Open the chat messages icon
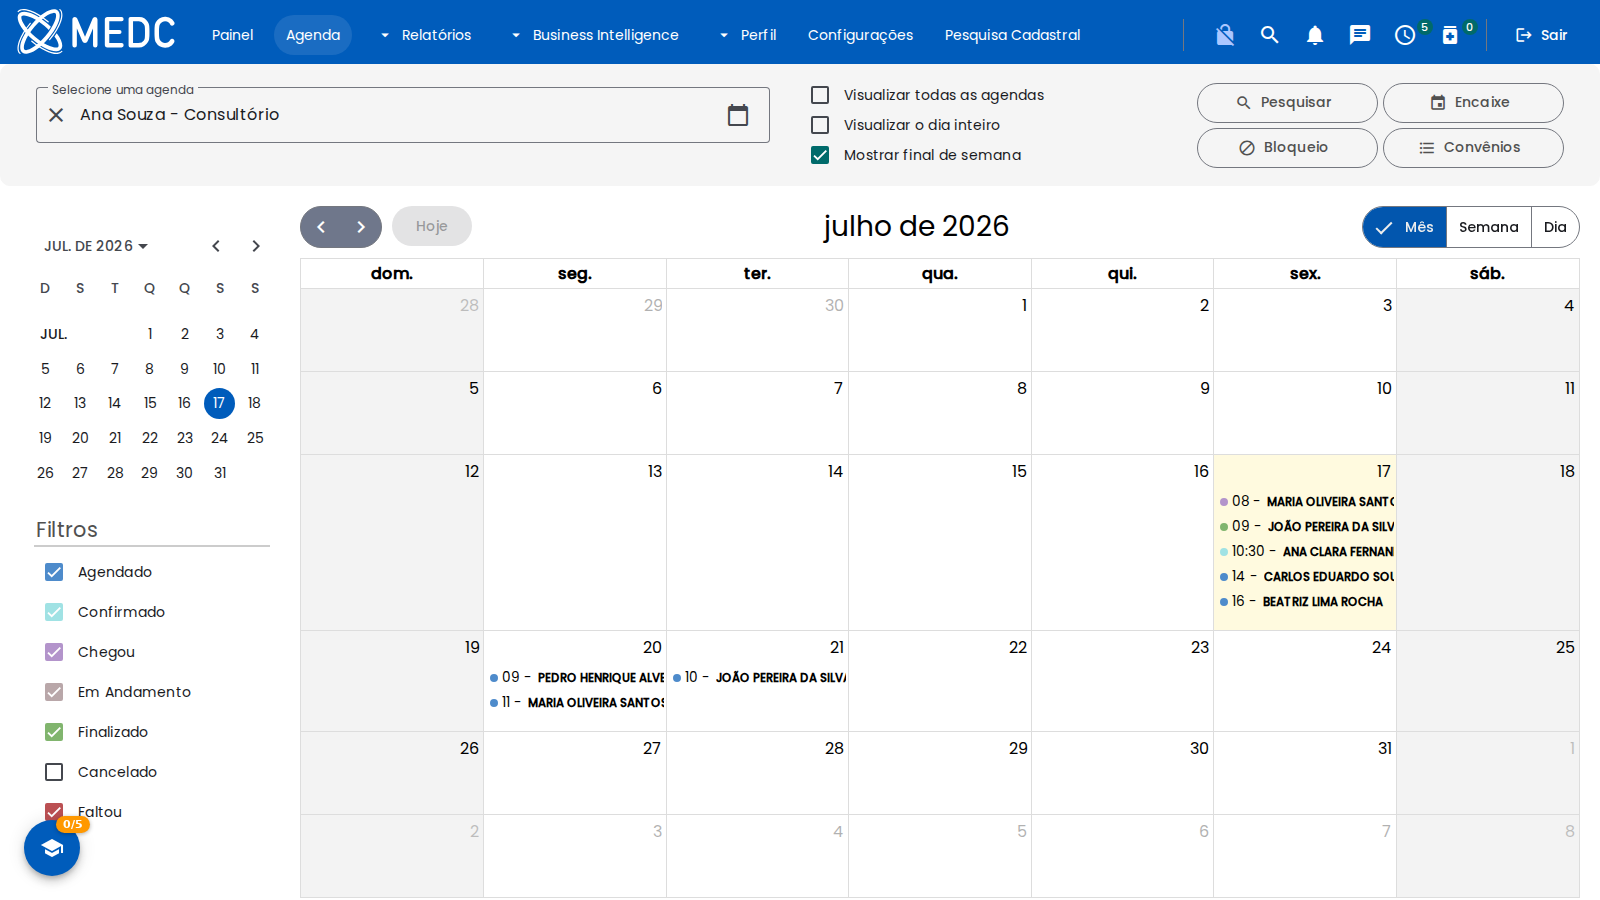 pyautogui.click(x=1360, y=35)
